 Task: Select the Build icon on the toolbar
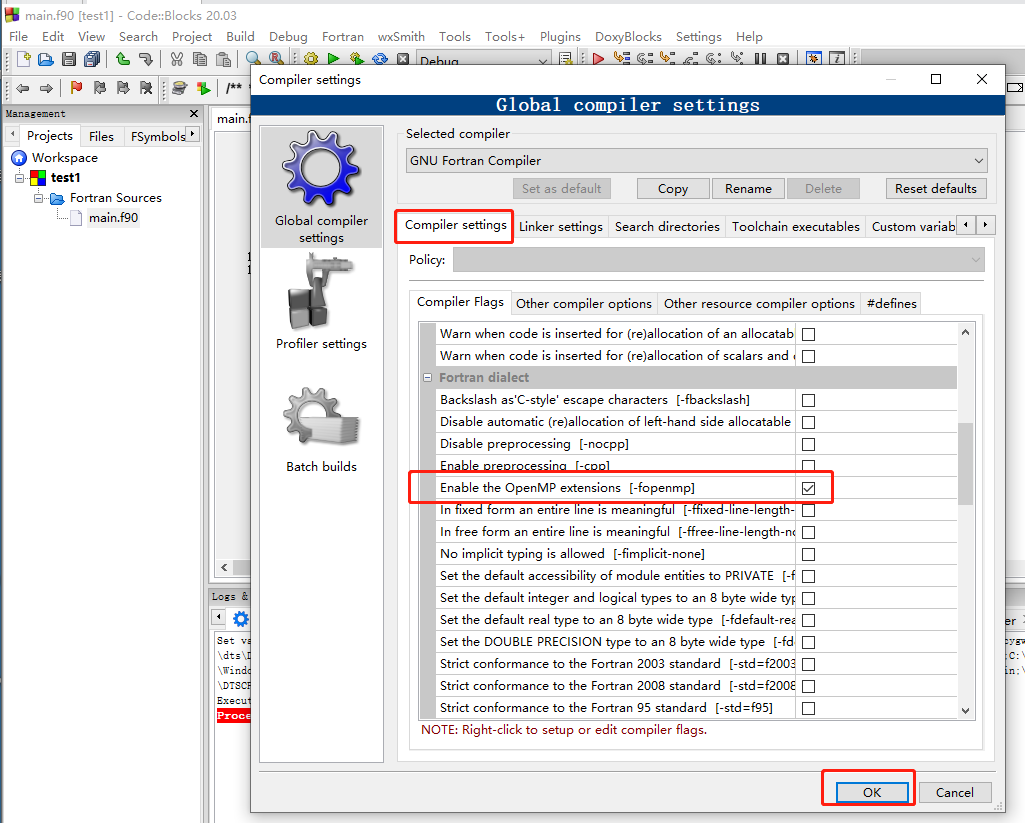pos(310,58)
